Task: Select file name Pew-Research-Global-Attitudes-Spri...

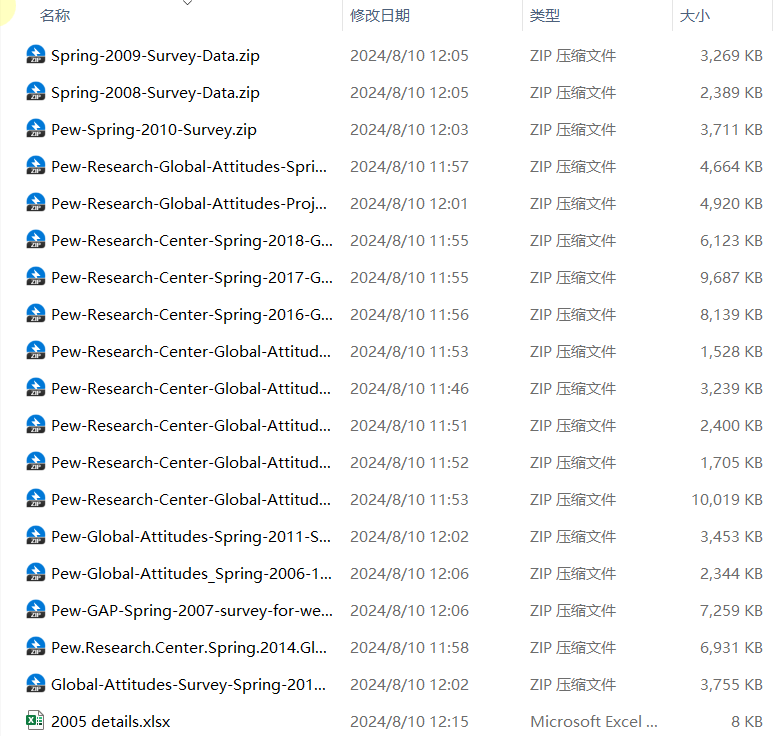Action: point(189,166)
